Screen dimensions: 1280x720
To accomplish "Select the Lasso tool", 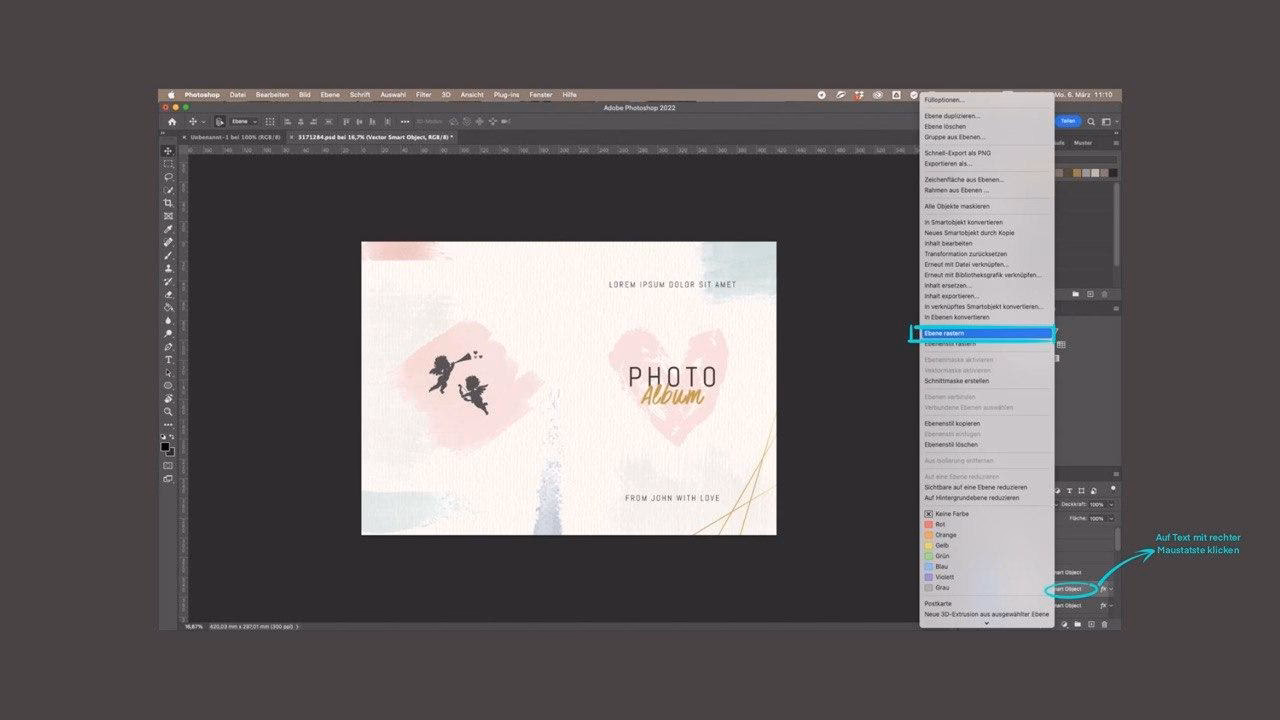I will 168,176.
